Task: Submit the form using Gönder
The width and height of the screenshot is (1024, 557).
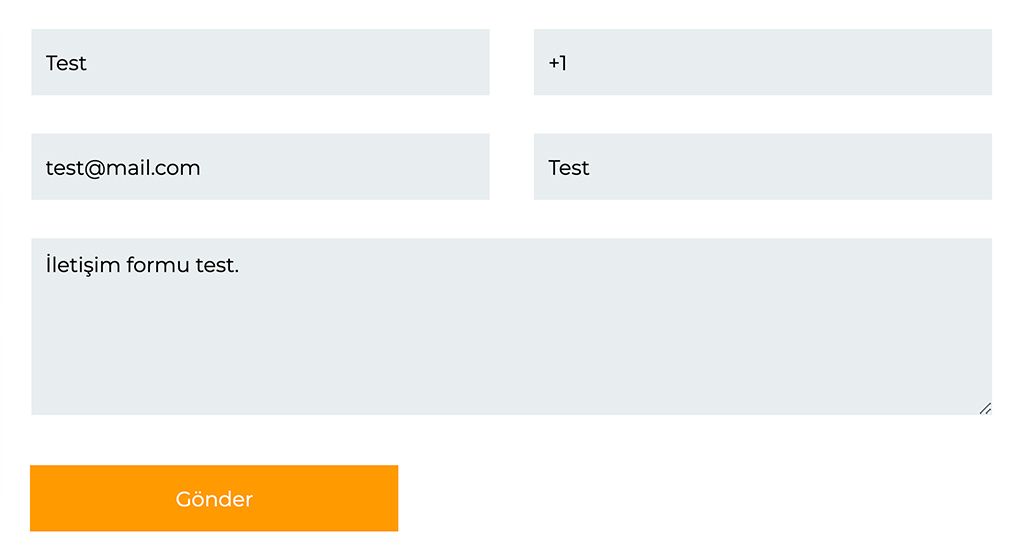Action: (x=214, y=498)
